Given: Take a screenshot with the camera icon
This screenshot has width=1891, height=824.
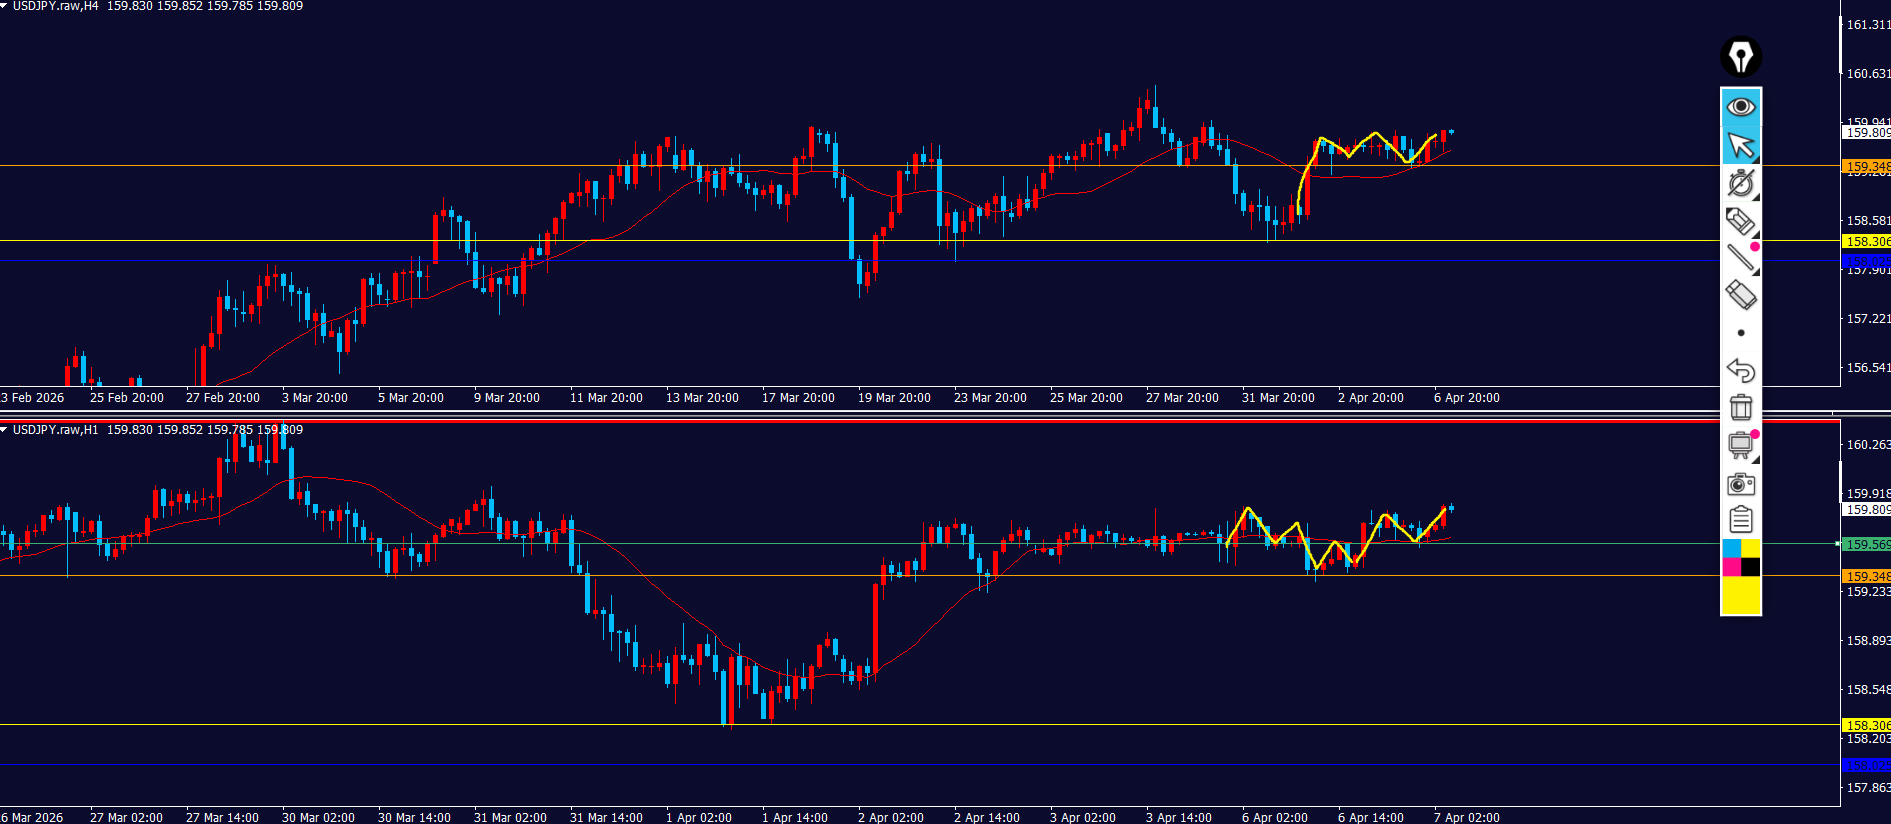Looking at the screenshot, I should (1740, 484).
